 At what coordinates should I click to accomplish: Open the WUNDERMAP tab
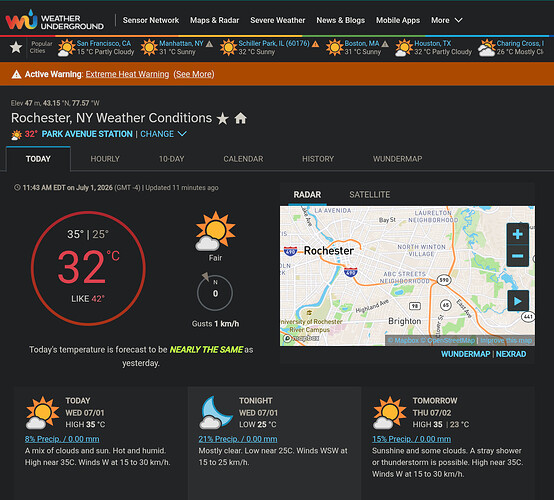tap(397, 159)
